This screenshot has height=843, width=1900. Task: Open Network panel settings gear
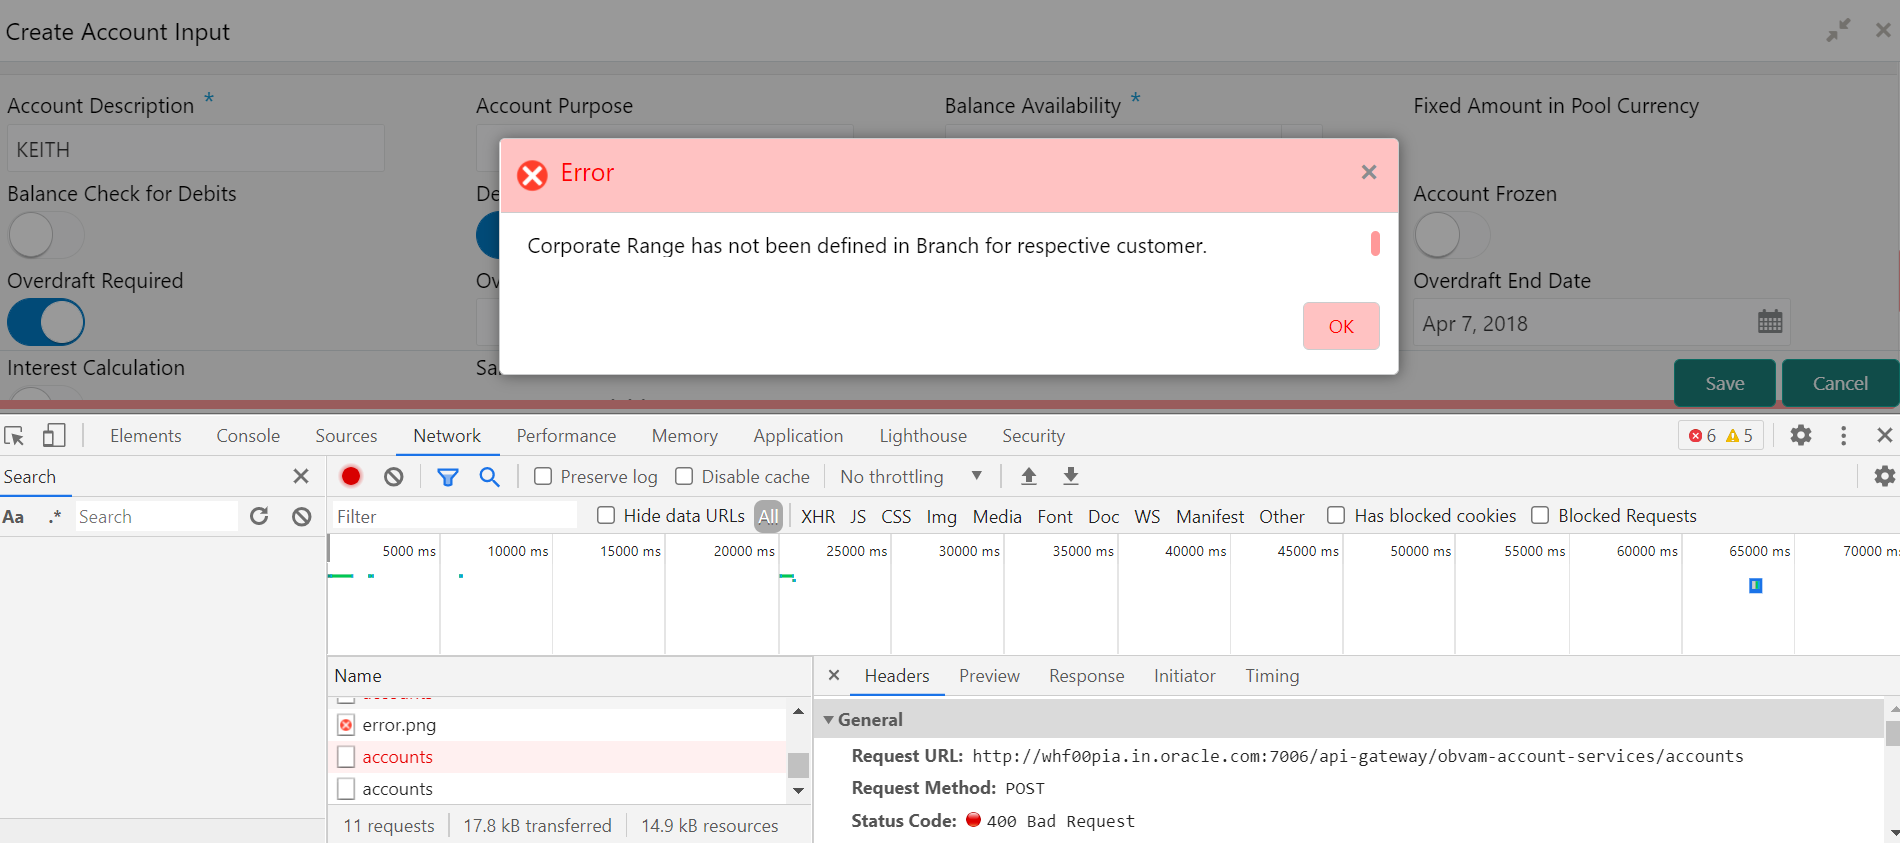pyautogui.click(x=1885, y=476)
